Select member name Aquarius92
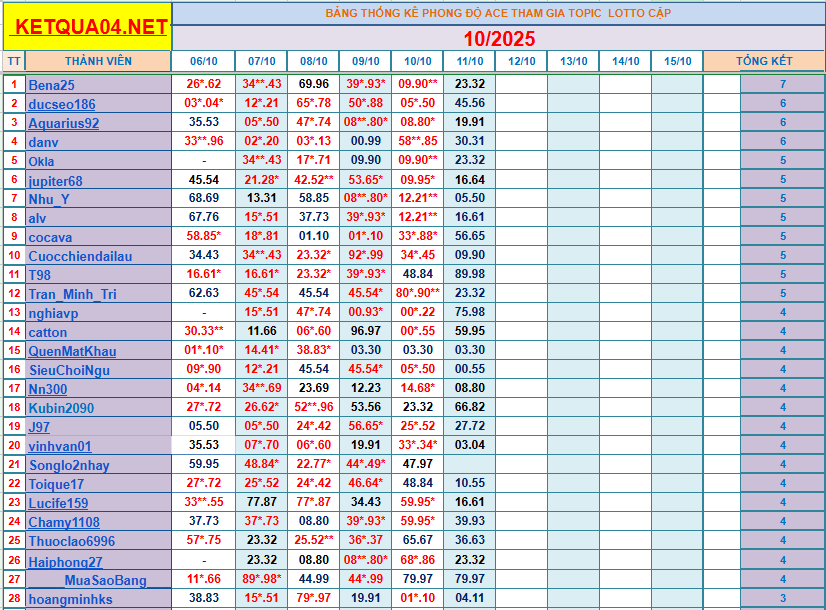 [64, 123]
